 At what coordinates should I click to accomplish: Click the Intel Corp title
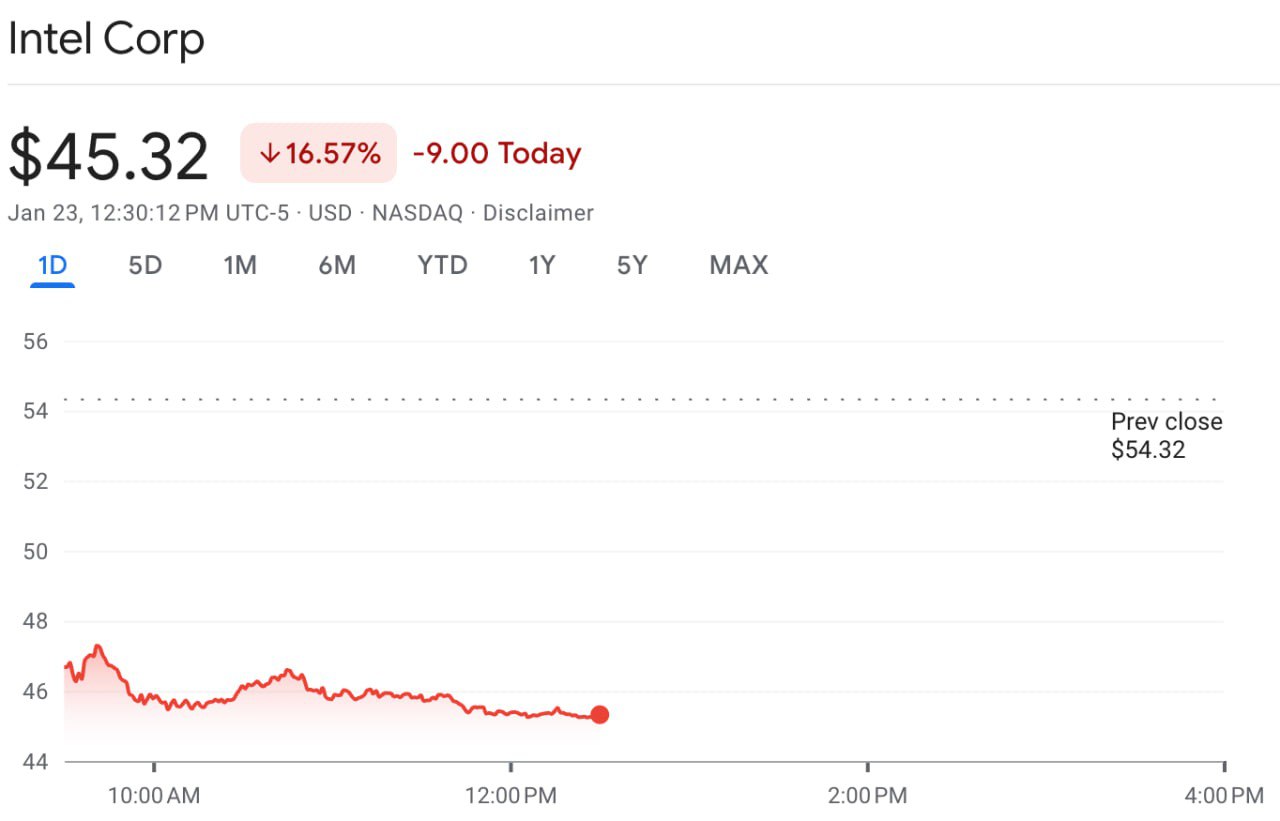(x=106, y=40)
